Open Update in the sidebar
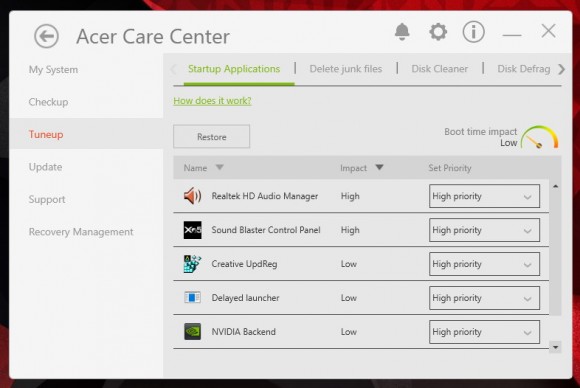 tap(45, 167)
